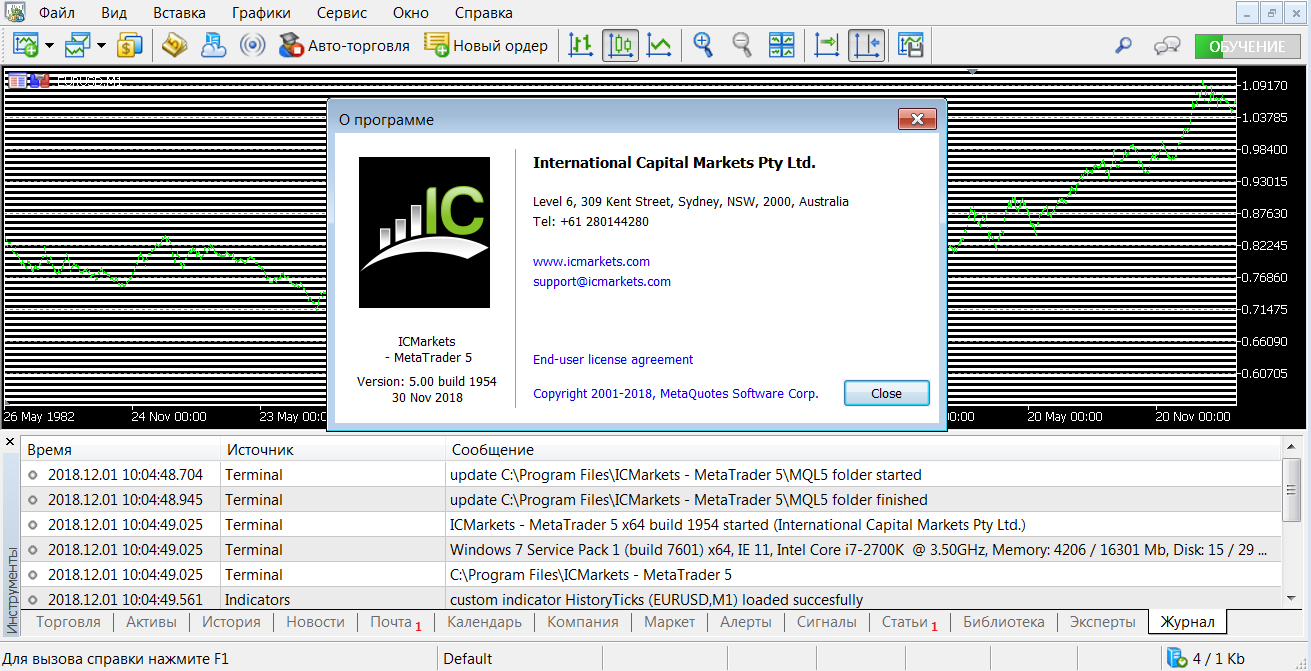Click the Новый ордер button

486,45
